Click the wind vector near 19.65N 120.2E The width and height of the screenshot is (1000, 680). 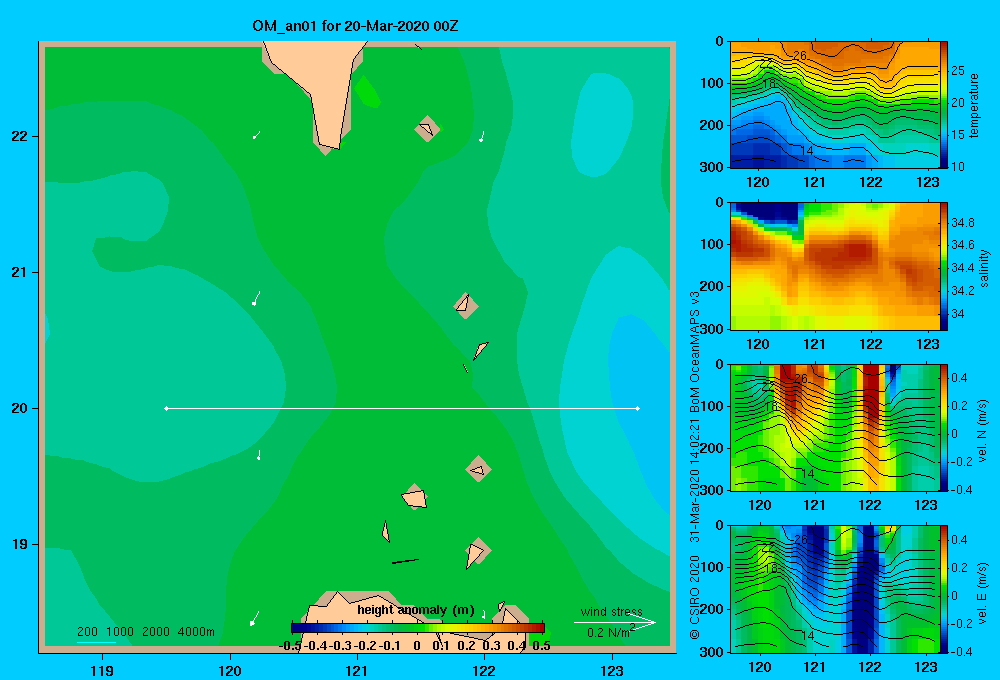(258, 455)
